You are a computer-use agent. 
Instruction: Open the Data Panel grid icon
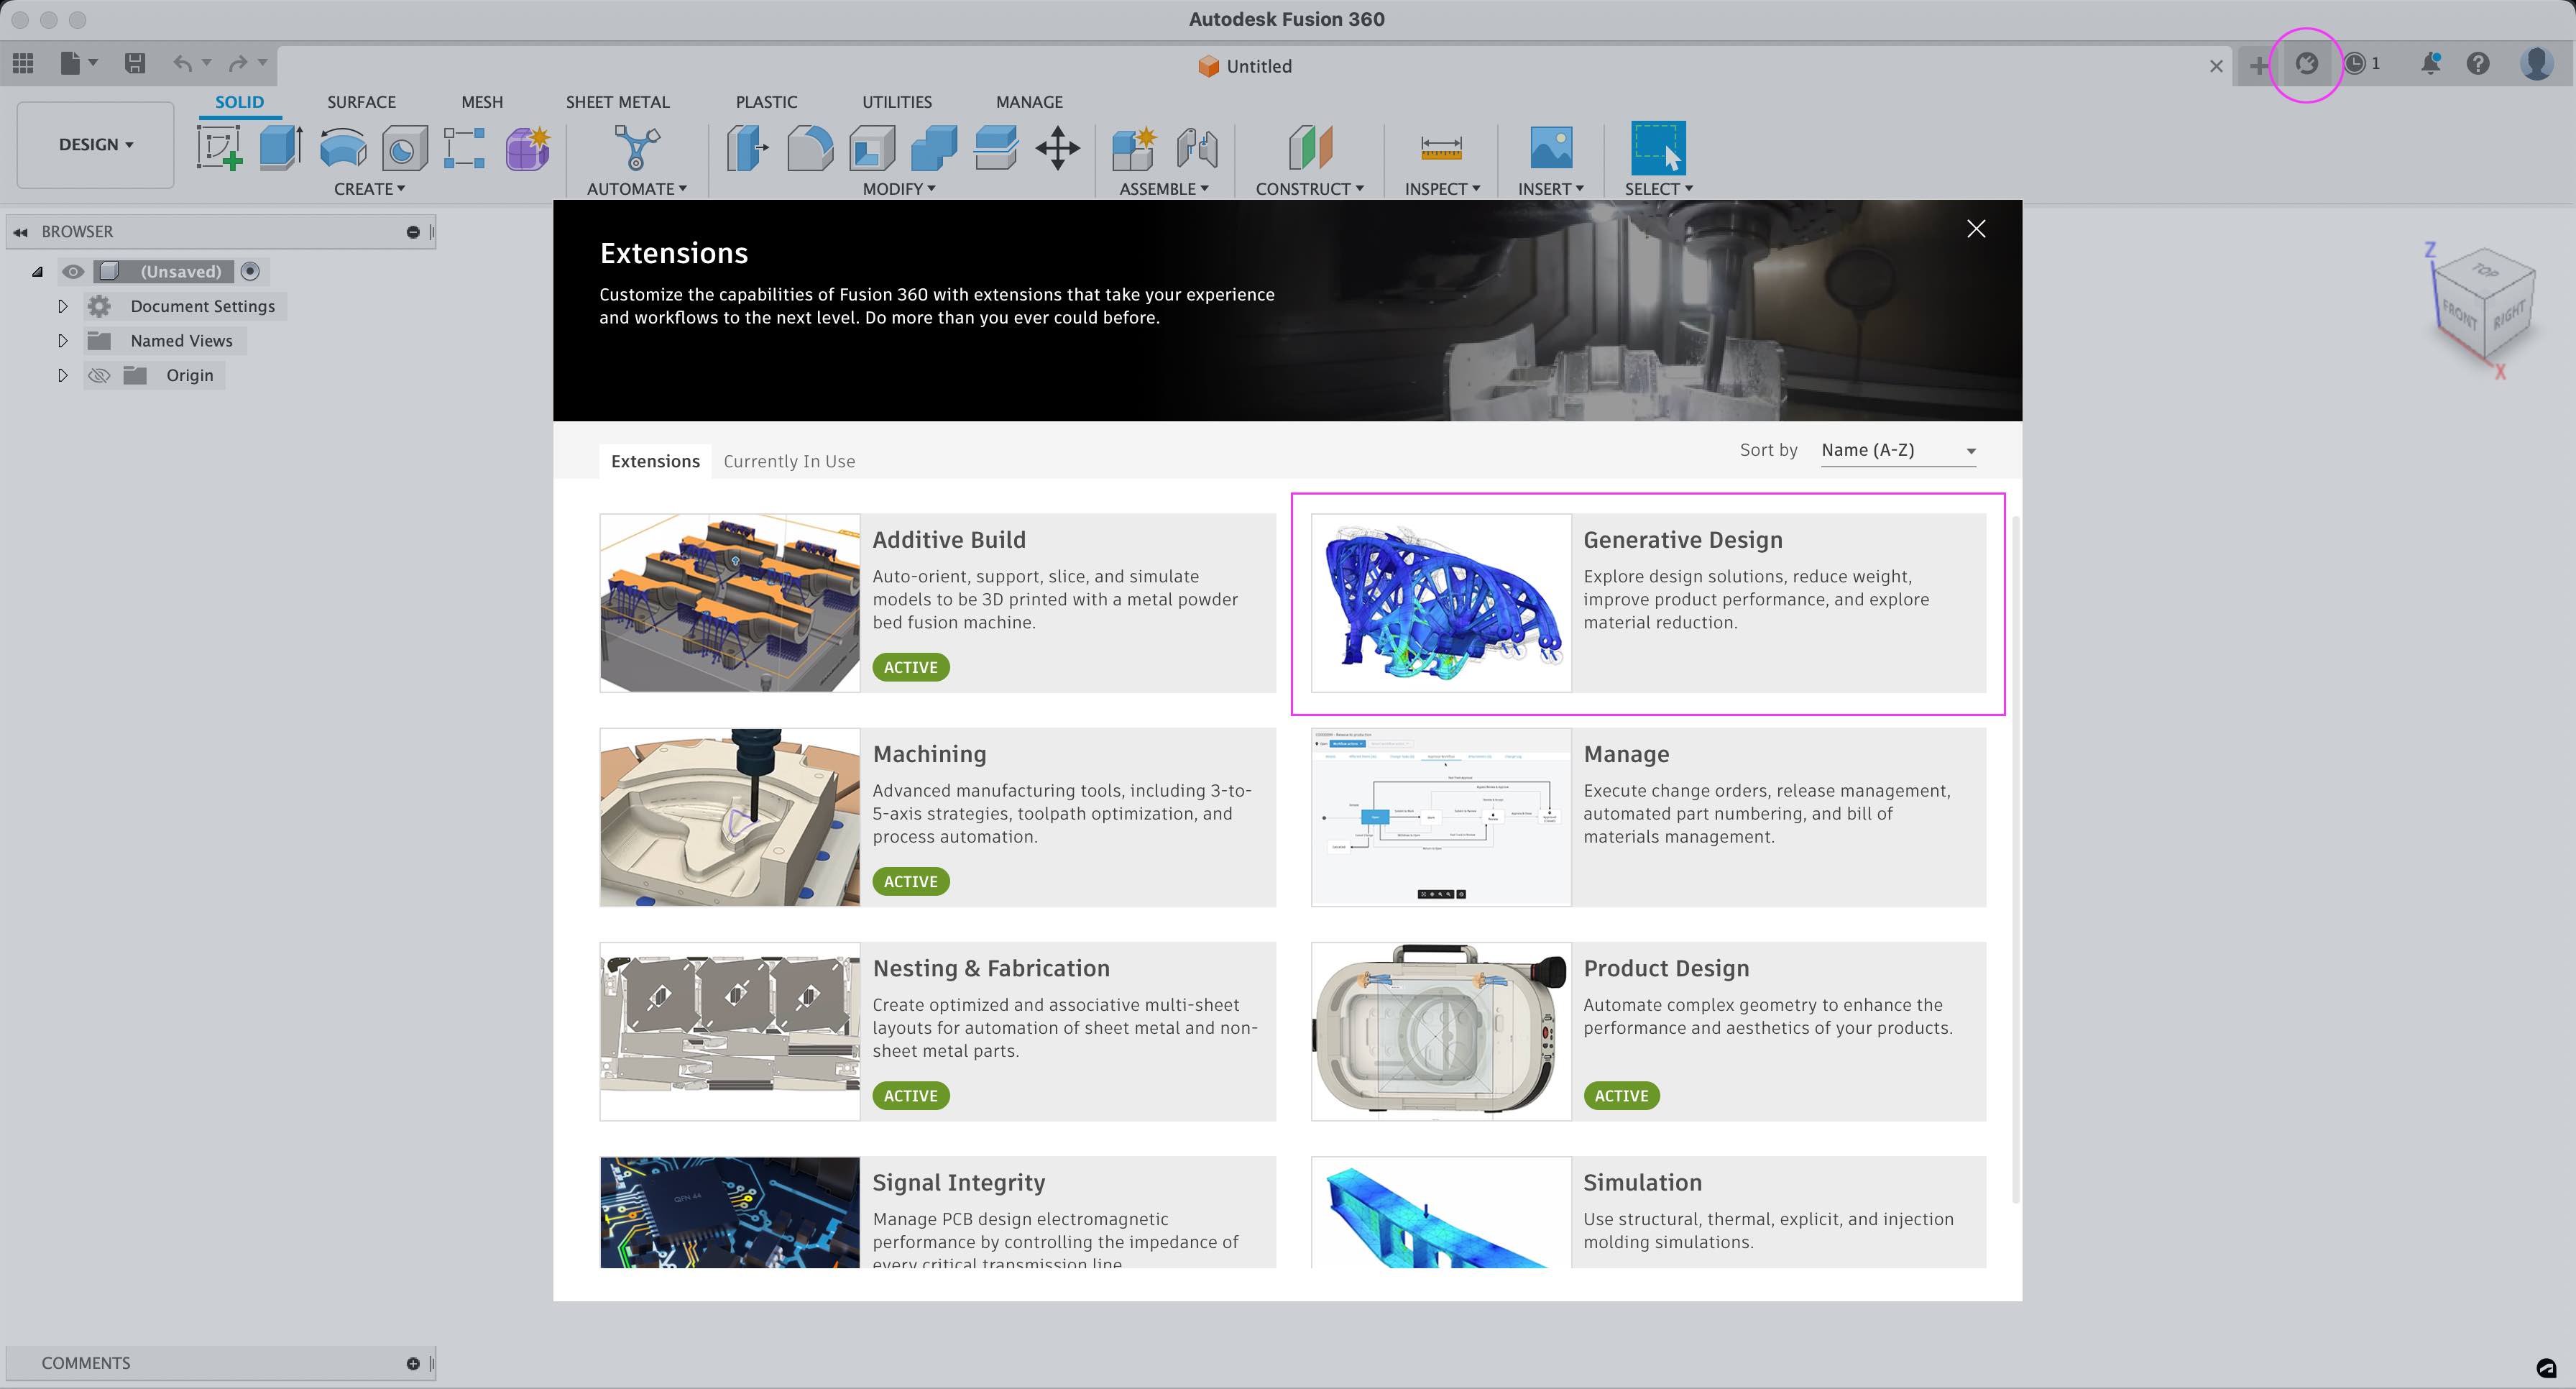coord(23,64)
